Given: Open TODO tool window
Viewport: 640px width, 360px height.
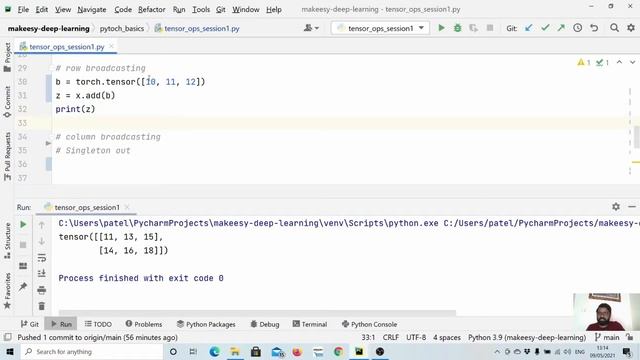Looking at the screenshot, I should click(98, 324).
